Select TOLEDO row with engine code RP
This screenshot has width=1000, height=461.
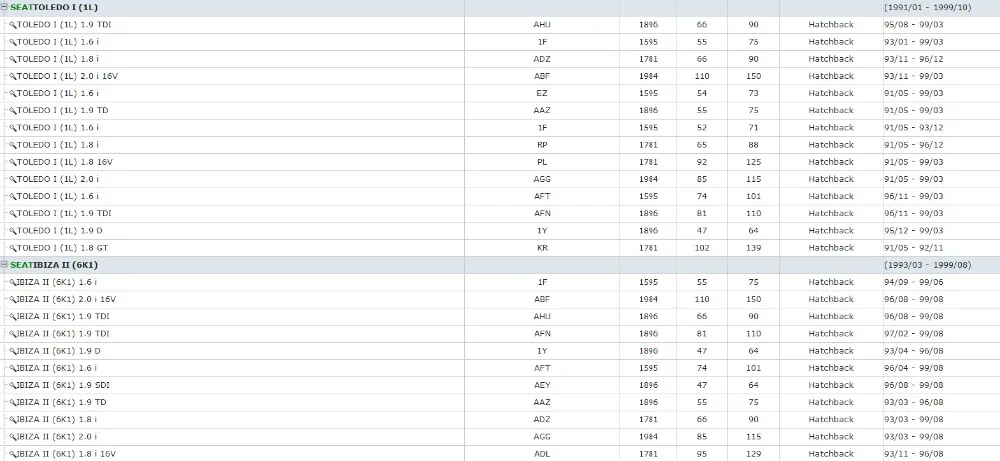point(500,145)
